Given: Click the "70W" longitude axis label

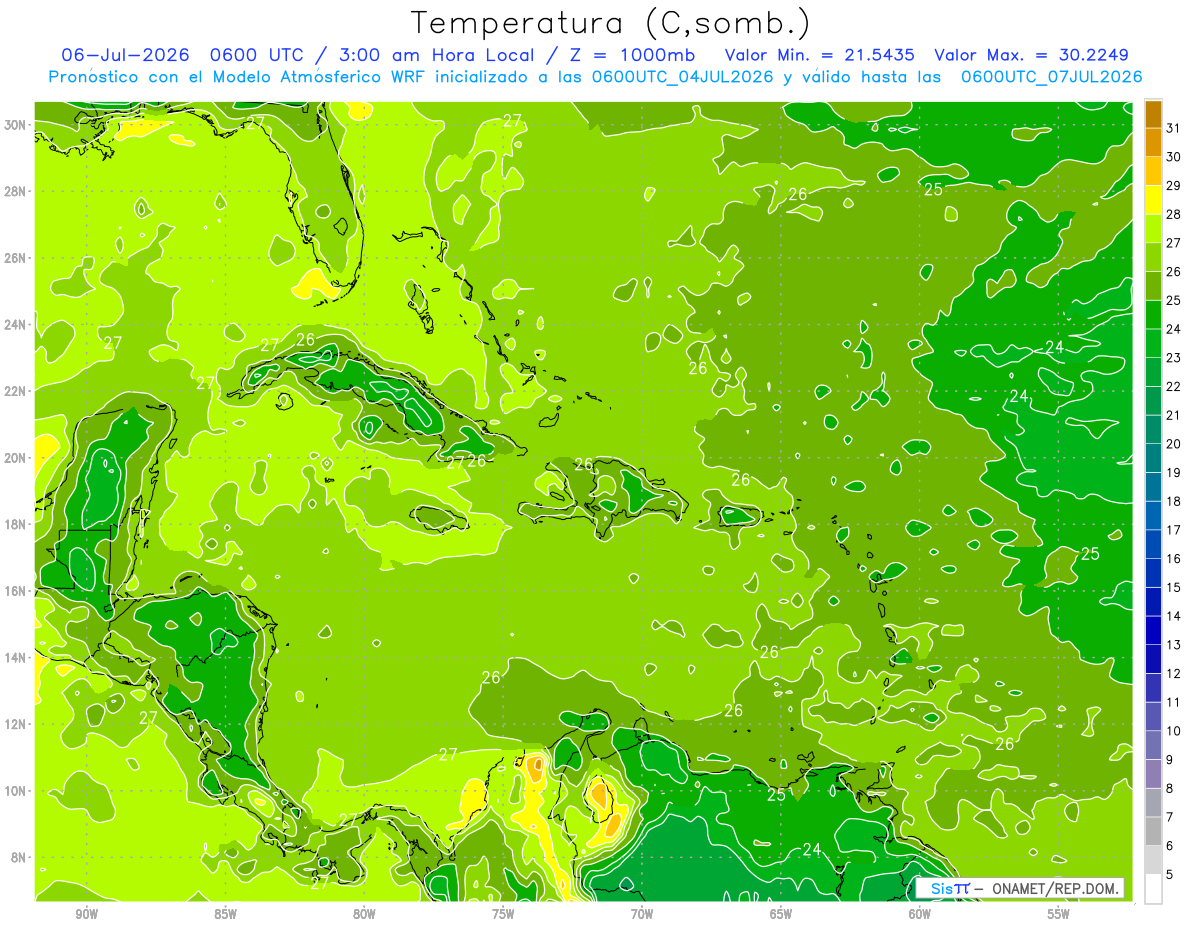Looking at the screenshot, I should tap(642, 913).
